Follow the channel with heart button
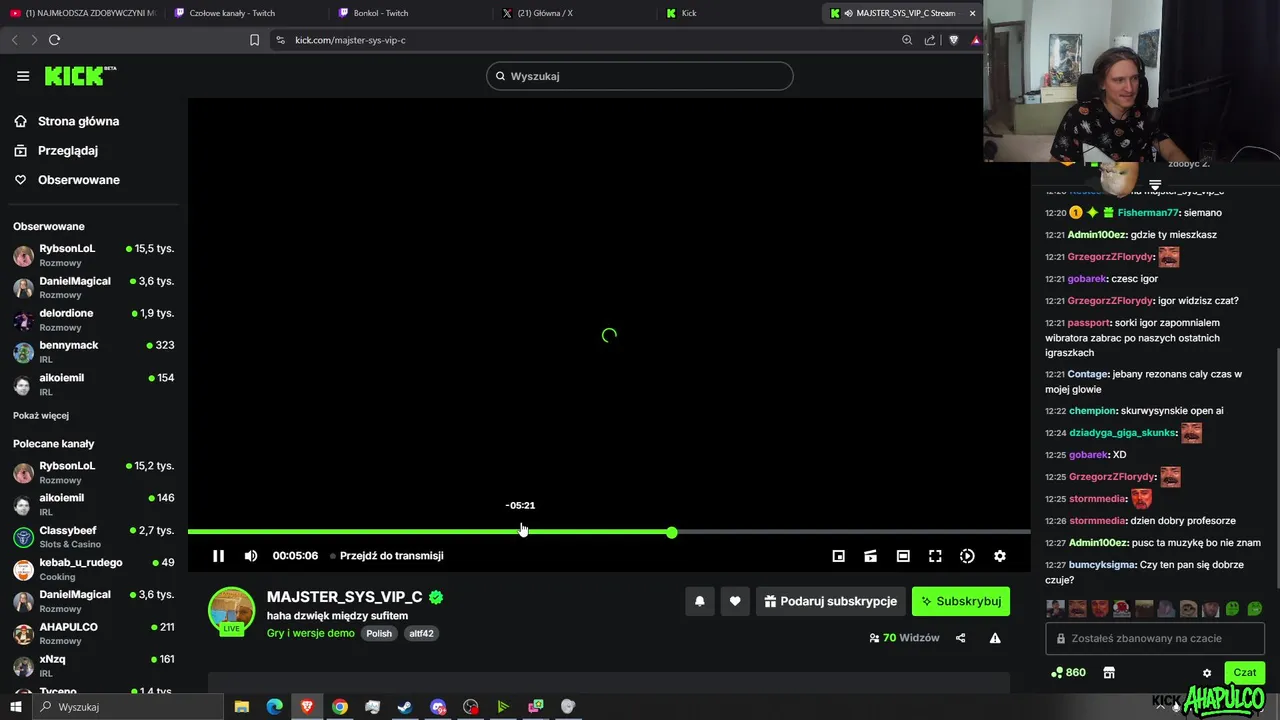Screen dimensions: 1280x720 pos(735,601)
